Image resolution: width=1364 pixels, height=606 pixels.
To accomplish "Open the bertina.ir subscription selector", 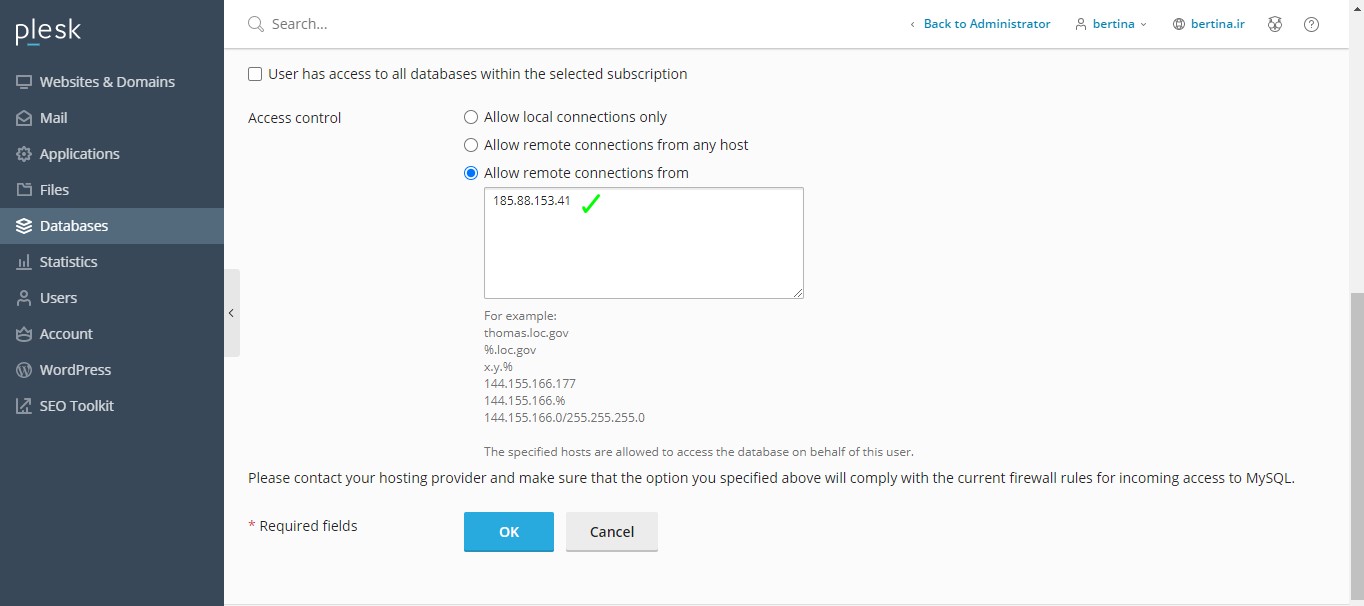I will pos(1208,24).
